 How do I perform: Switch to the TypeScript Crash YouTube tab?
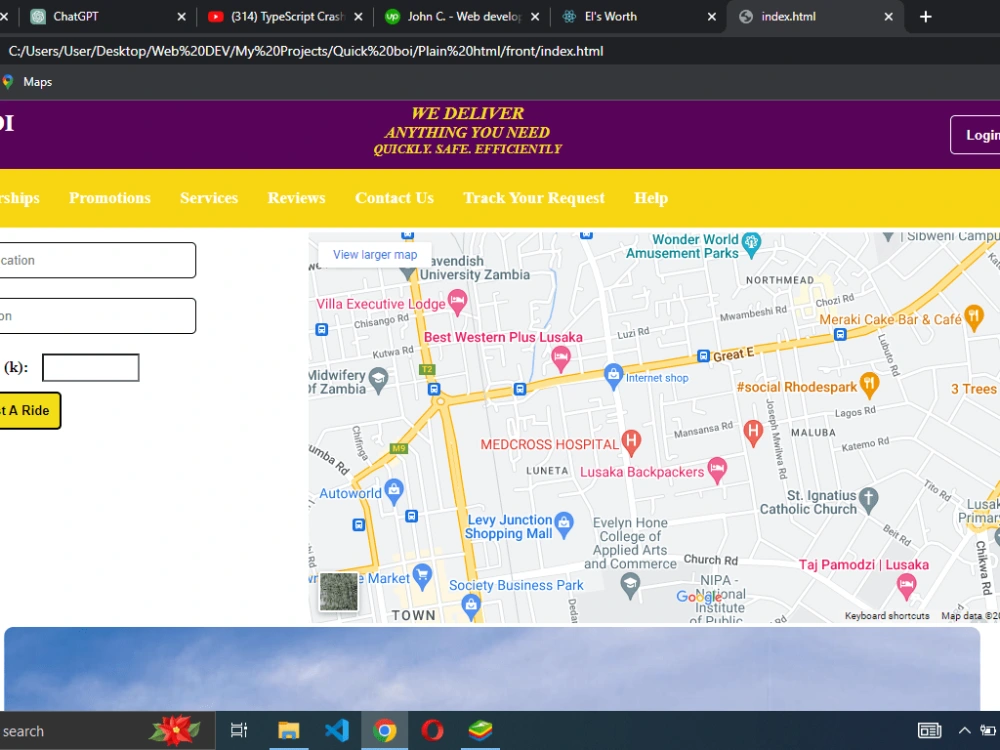(286, 17)
